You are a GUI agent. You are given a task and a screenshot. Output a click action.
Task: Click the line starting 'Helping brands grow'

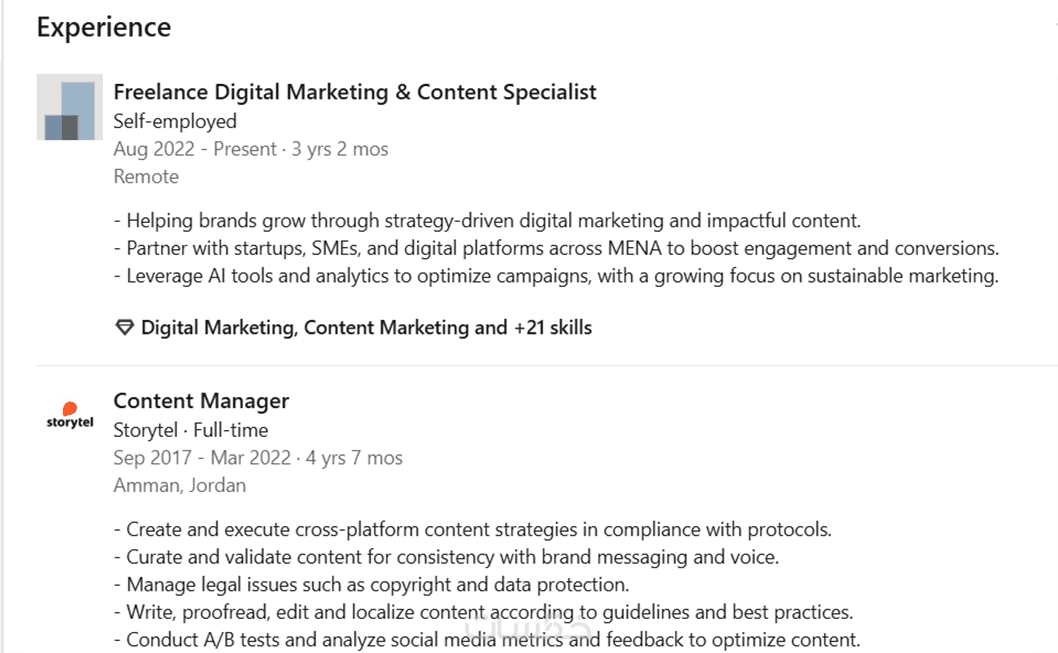pos(487,221)
